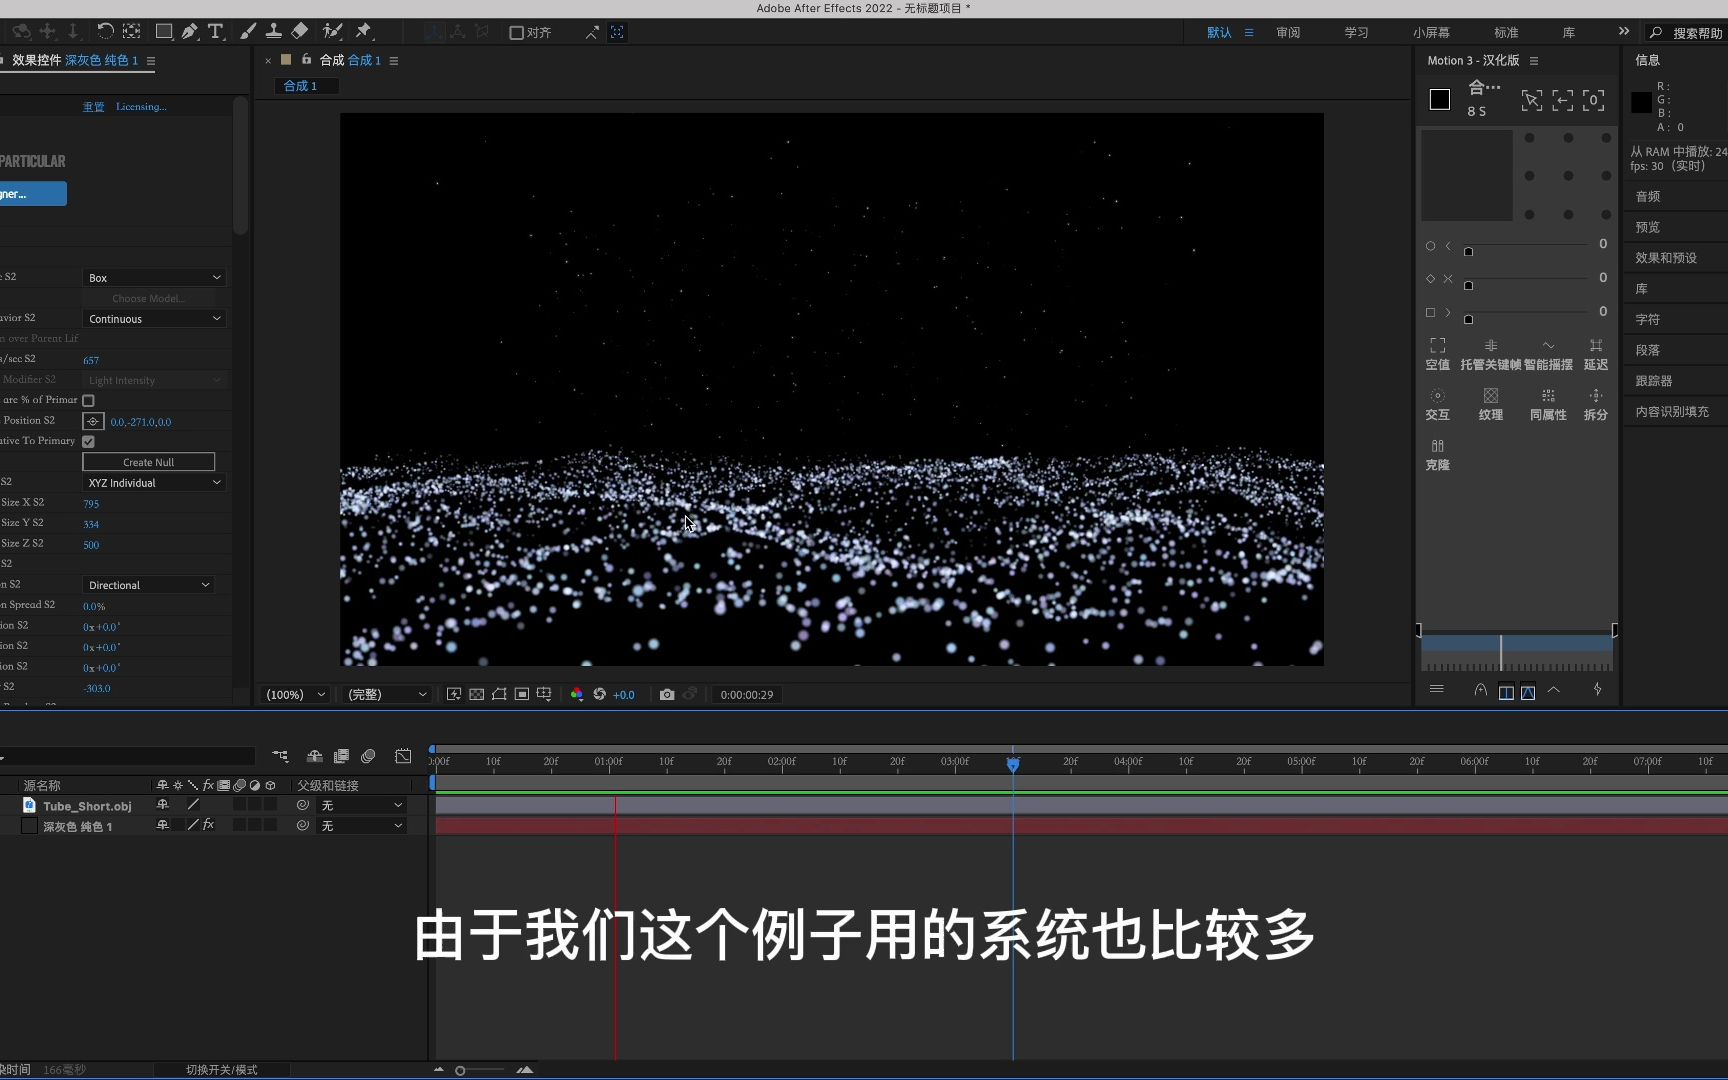Toggle transparency grid in composition viewer
Image resolution: width=1728 pixels, height=1080 pixels.
pos(477,694)
